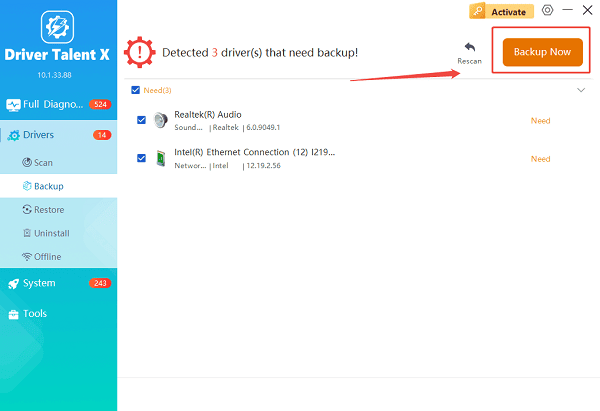The width and height of the screenshot is (600, 411).
Task: Click the red warning gear icon
Action: (140, 52)
